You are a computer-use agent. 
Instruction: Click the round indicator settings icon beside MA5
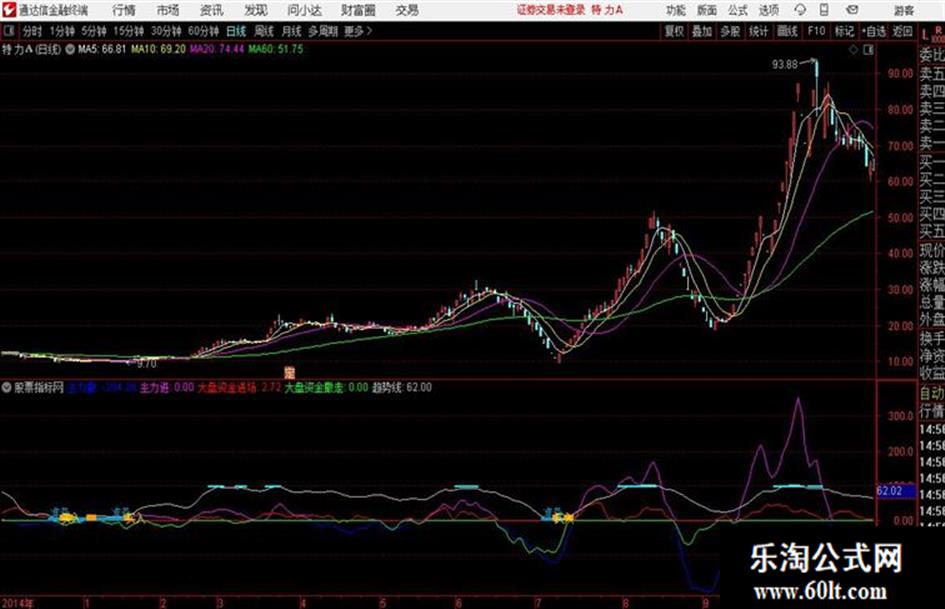70,49
